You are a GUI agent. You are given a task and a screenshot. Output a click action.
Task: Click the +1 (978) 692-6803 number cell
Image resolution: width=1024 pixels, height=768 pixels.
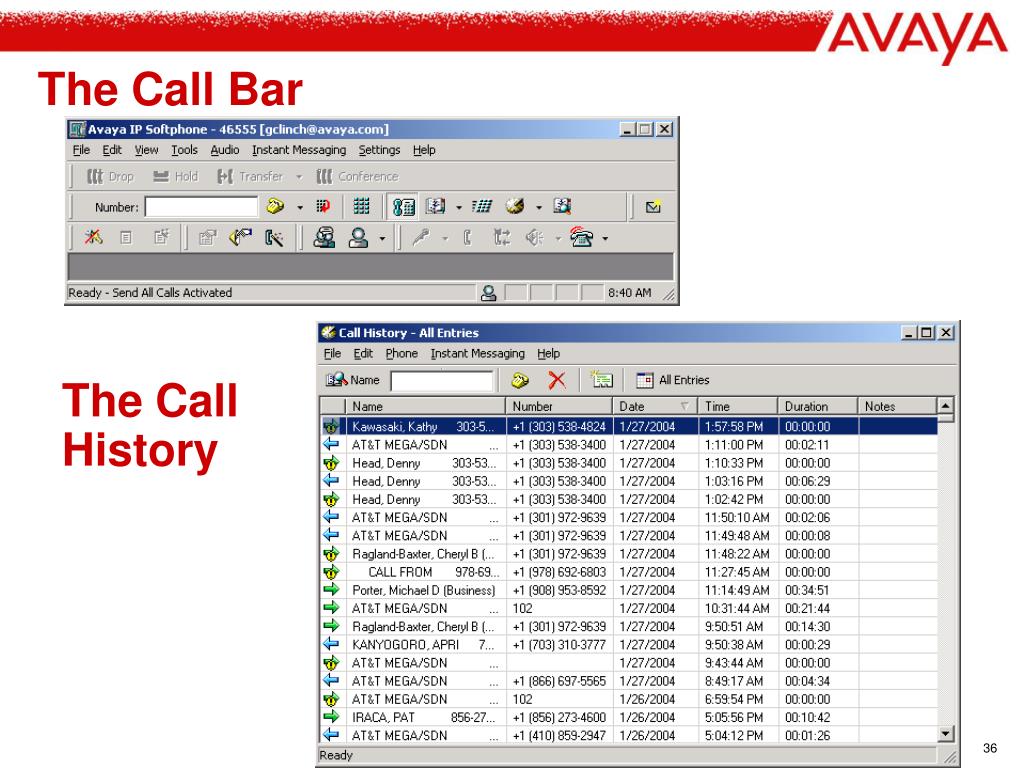[560, 572]
